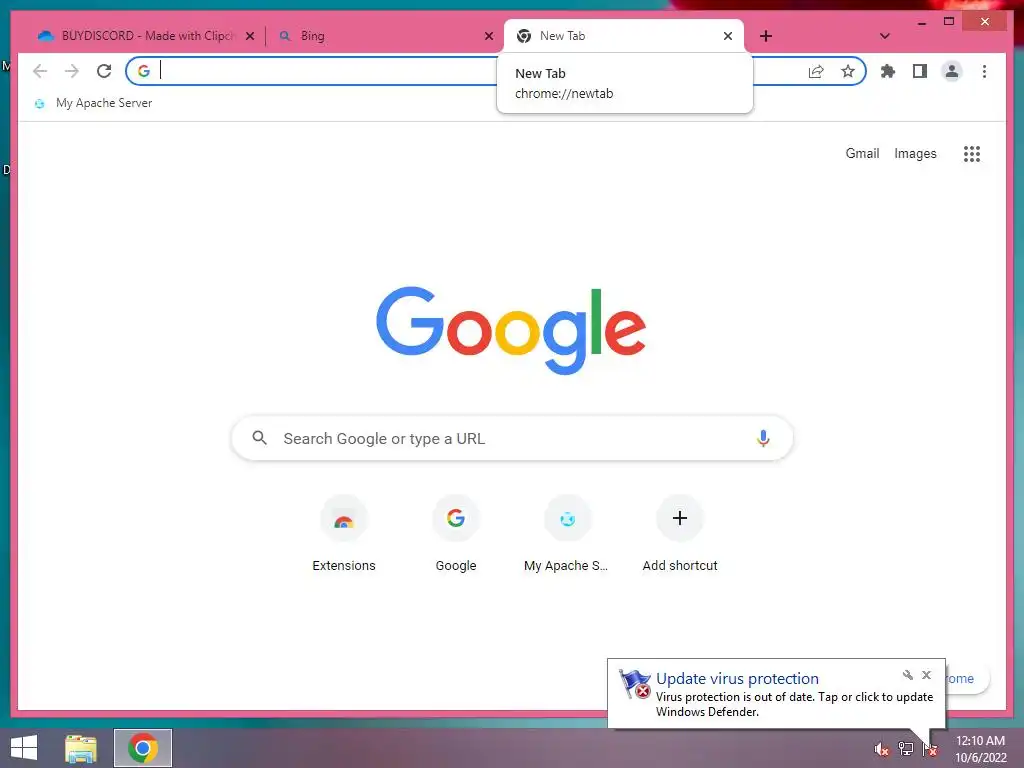Open File Explorer from taskbar

pyautogui.click(x=81, y=748)
